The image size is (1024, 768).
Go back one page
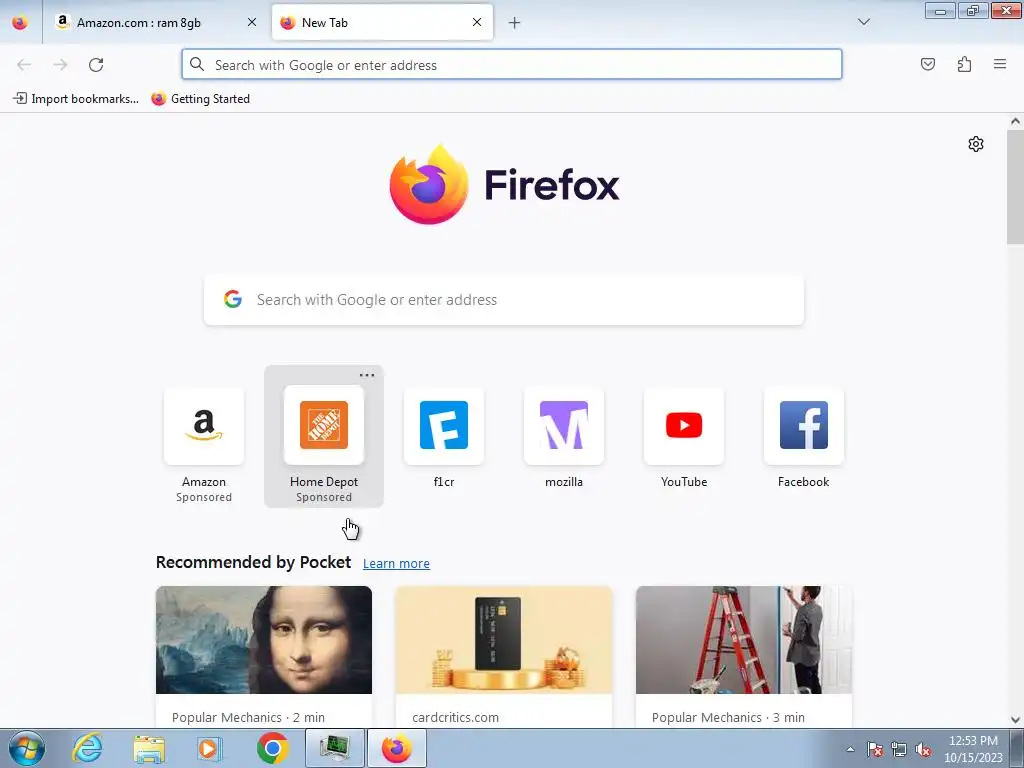pos(24,65)
